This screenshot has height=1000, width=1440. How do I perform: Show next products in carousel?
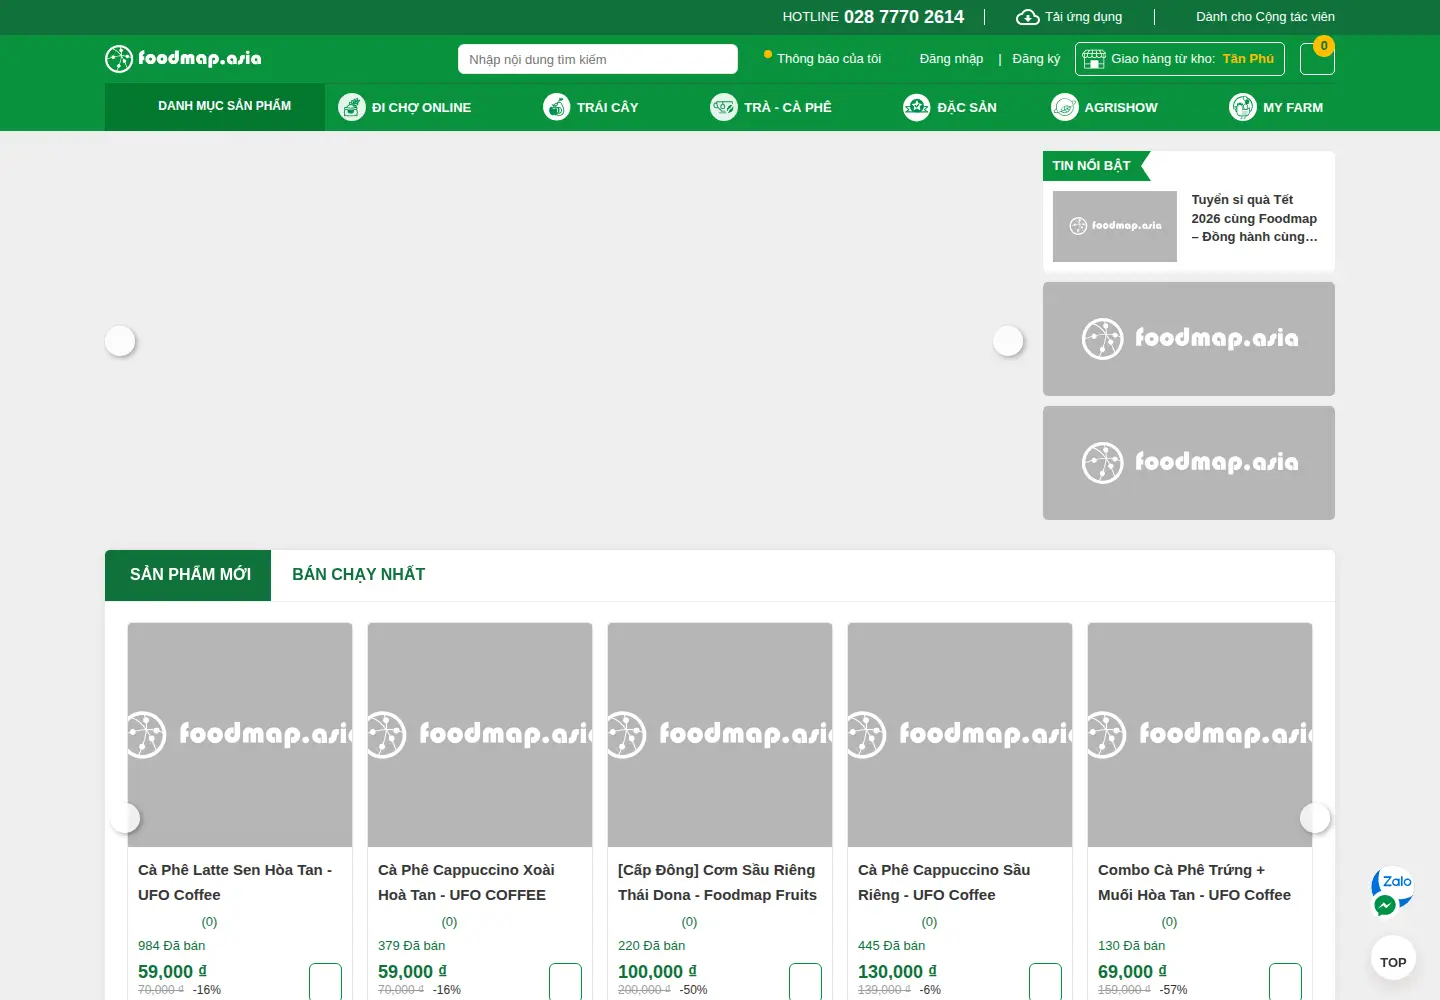coord(1315,818)
